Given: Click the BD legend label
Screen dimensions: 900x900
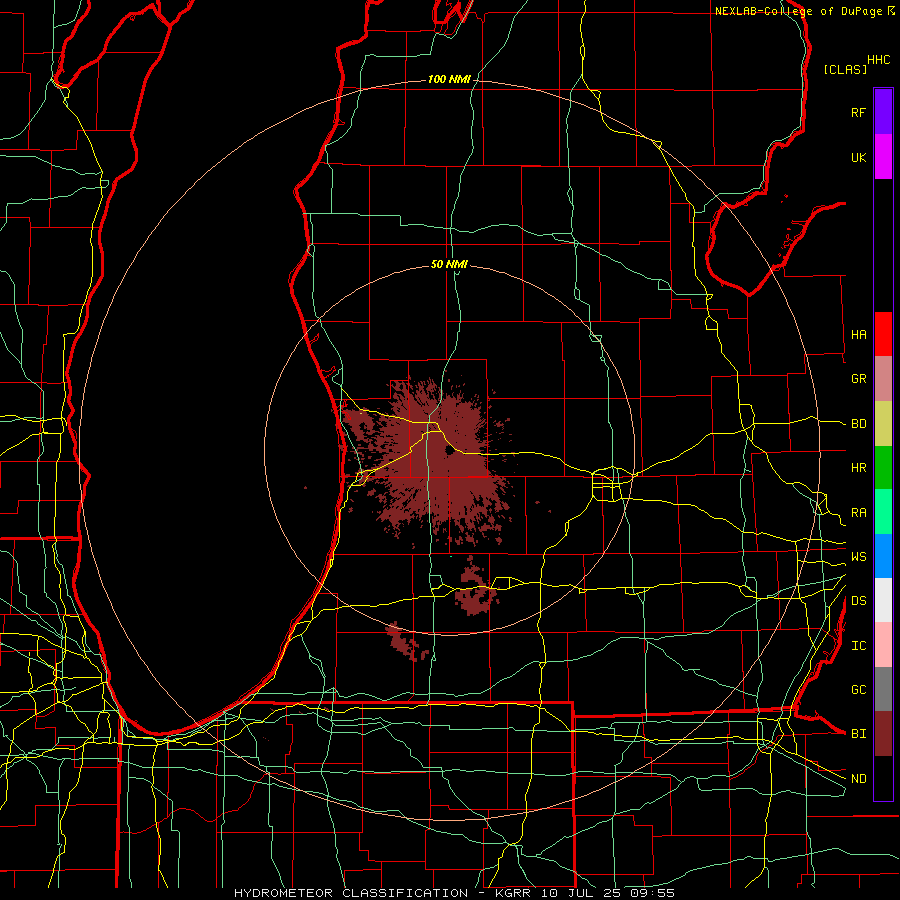Looking at the screenshot, I should click(858, 424).
